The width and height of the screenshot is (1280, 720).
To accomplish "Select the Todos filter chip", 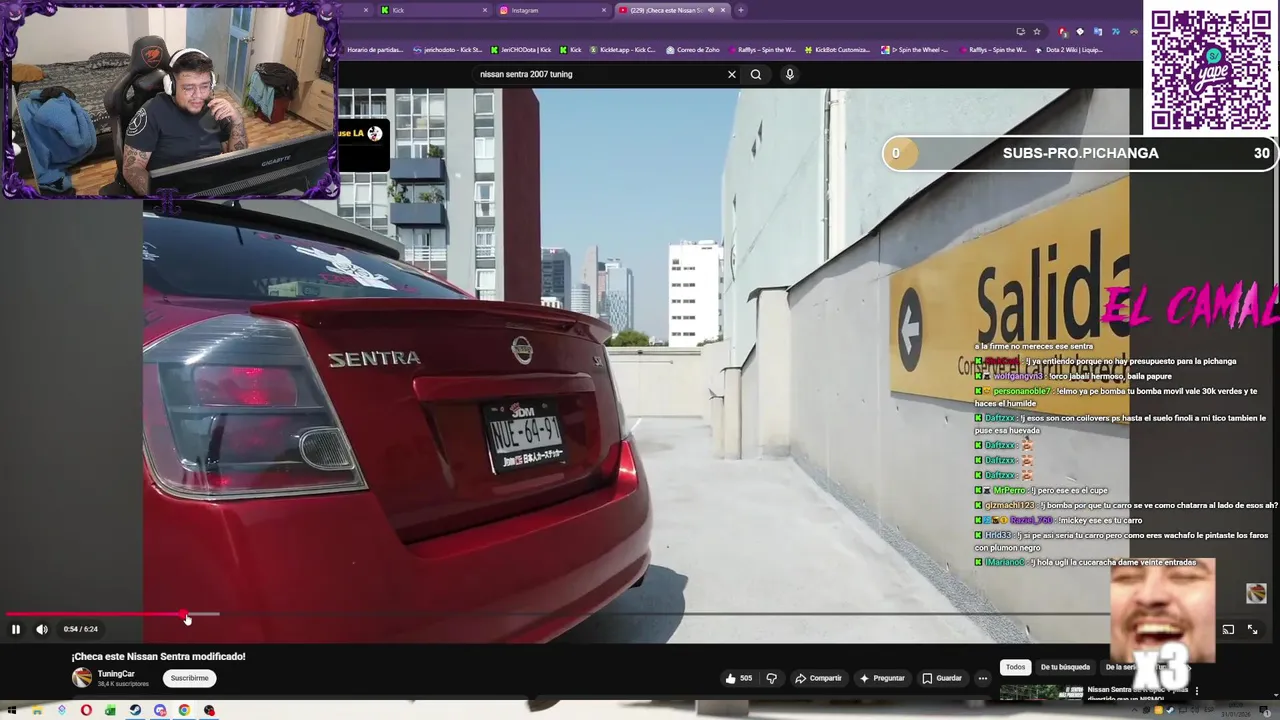I will [1015, 667].
